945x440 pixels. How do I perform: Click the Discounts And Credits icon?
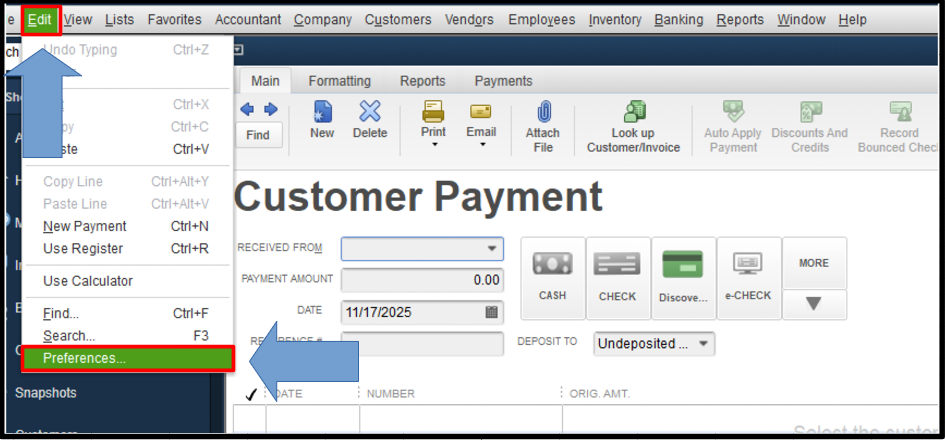809,112
